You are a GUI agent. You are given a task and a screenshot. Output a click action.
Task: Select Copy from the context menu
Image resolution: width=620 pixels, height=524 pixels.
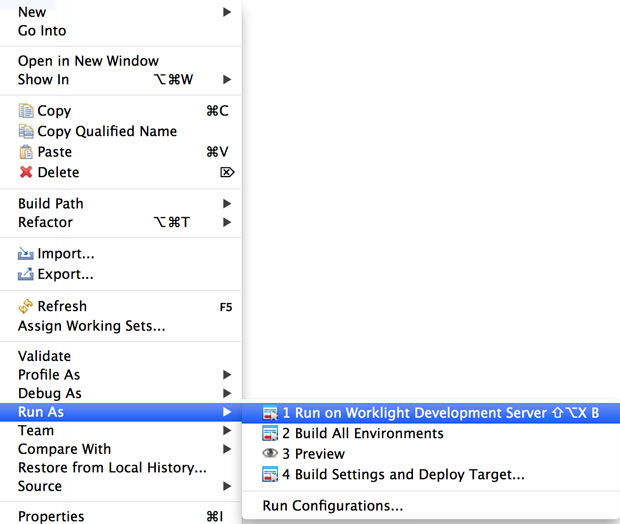(x=121, y=111)
